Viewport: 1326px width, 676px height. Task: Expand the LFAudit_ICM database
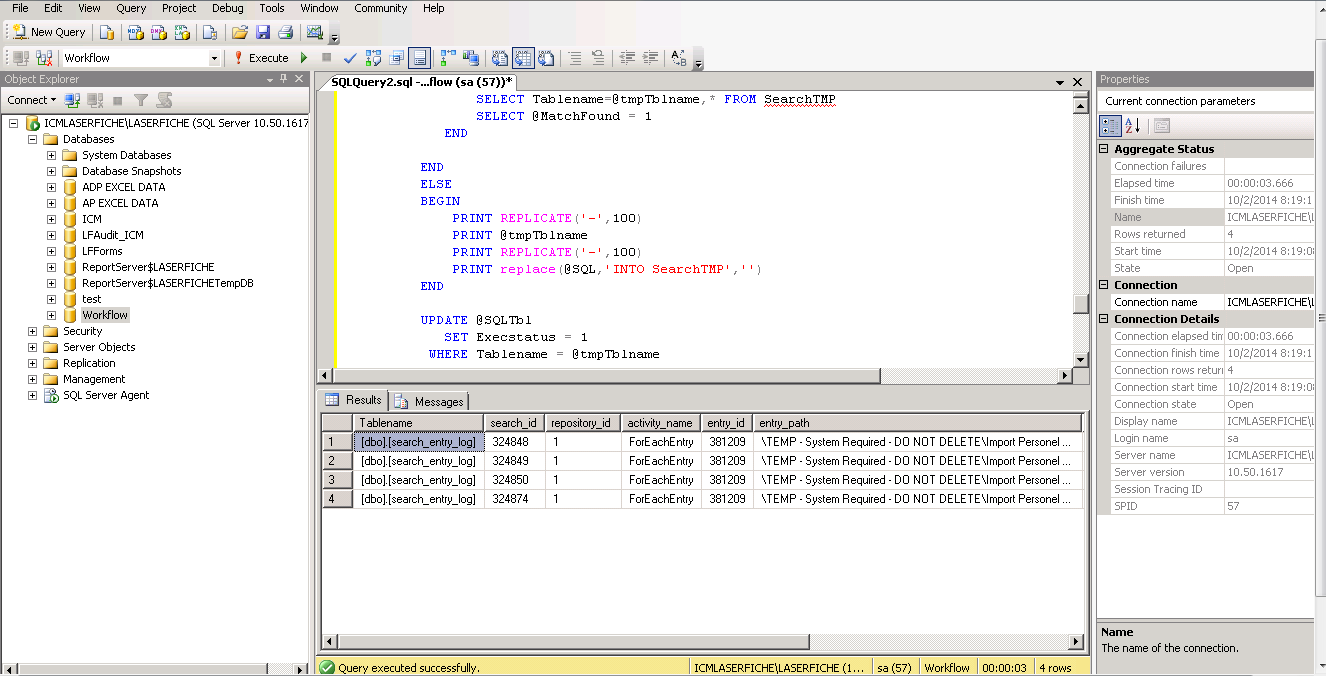(x=51, y=235)
